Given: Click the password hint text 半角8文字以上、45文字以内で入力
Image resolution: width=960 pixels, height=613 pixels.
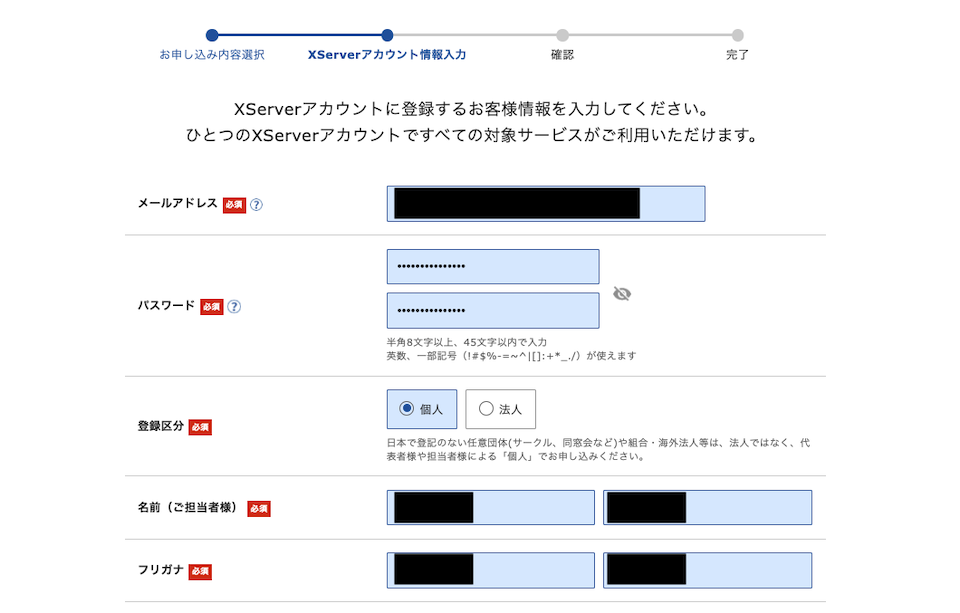Looking at the screenshot, I should click(x=467, y=342).
